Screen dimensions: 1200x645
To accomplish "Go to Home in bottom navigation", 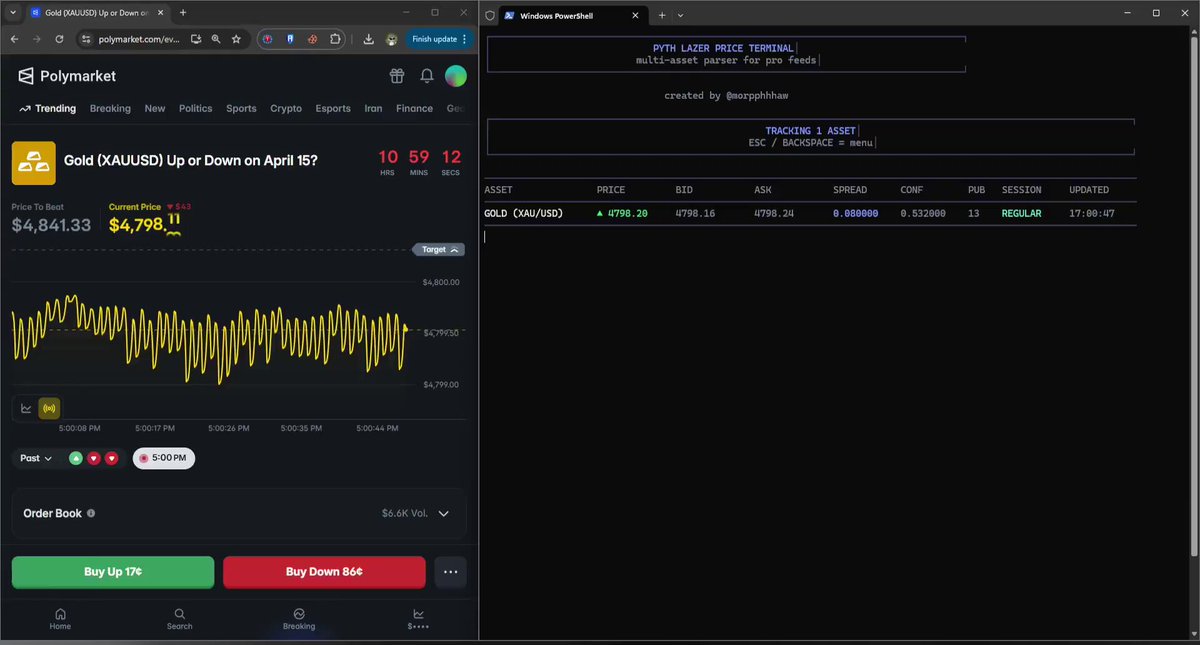I will [x=60, y=619].
